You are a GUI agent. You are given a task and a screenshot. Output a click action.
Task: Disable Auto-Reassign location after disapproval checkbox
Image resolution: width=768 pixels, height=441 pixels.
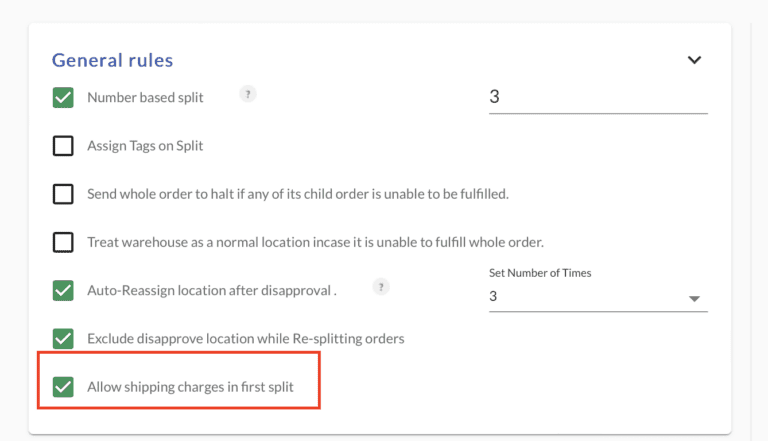(x=63, y=290)
